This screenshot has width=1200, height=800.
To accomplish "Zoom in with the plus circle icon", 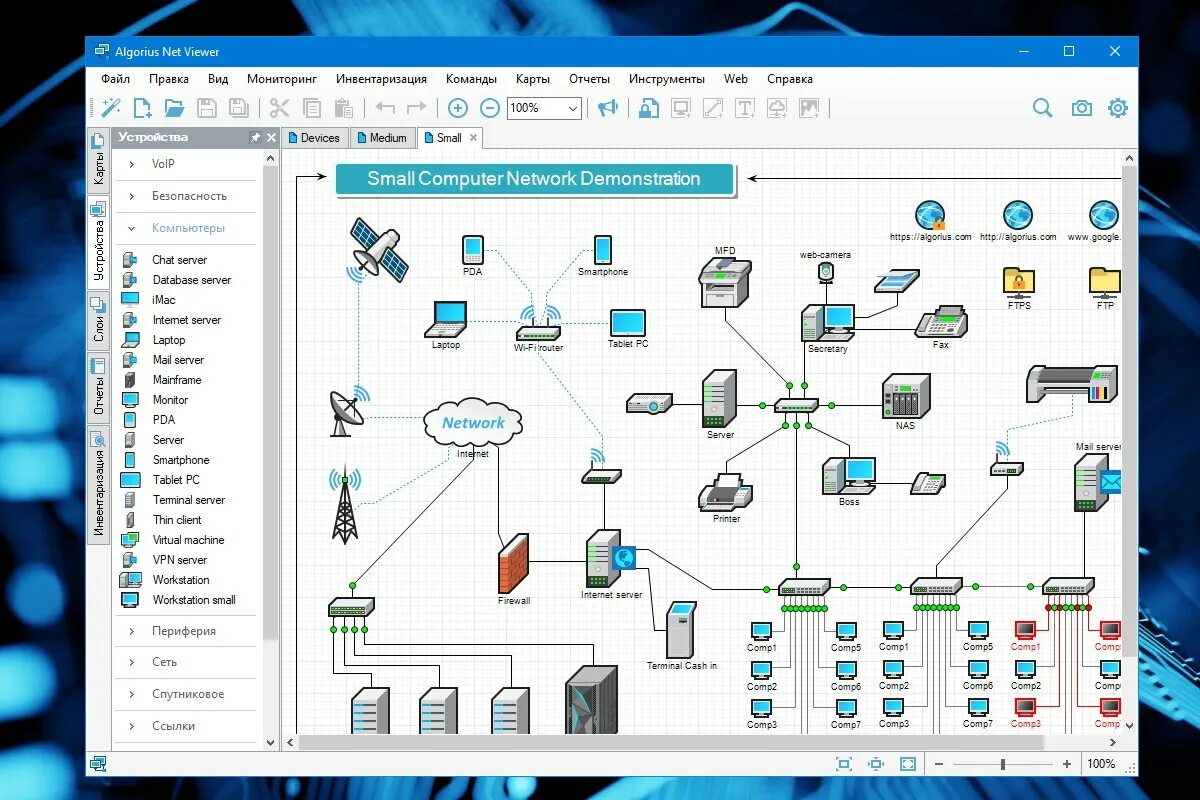I will pos(457,108).
